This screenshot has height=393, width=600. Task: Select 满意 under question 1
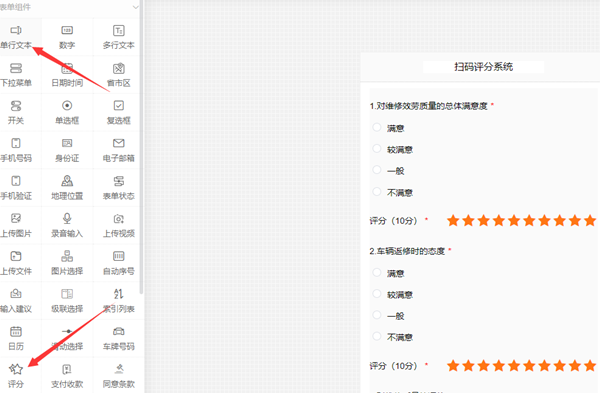tap(377, 127)
